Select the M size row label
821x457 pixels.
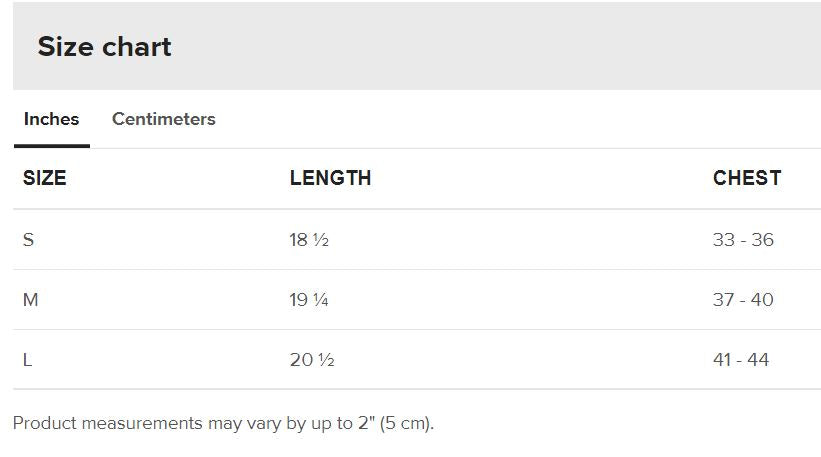(x=30, y=300)
